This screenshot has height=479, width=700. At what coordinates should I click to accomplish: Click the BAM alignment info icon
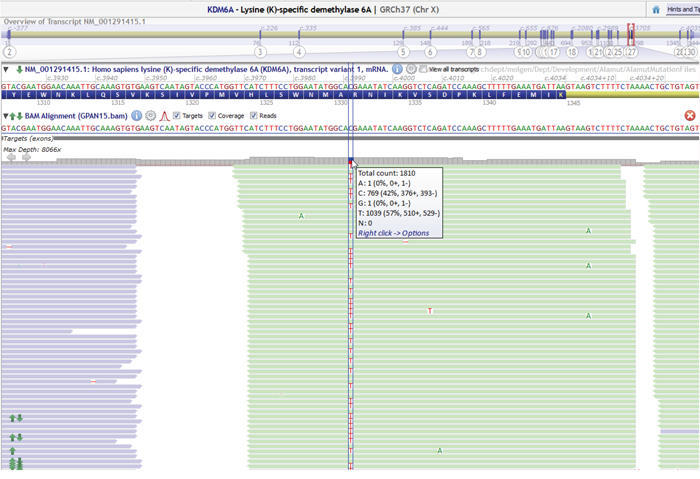[137, 116]
